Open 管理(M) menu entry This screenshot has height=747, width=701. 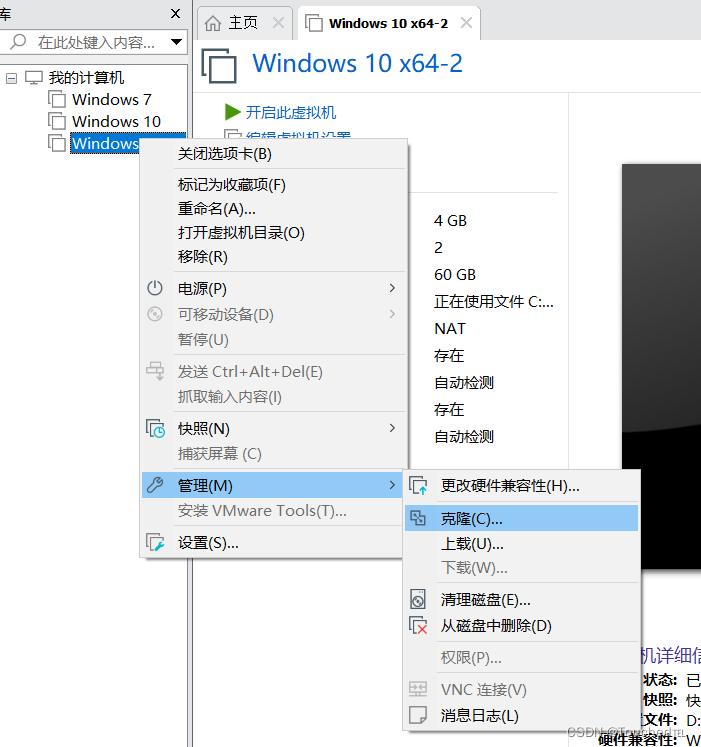[272, 485]
